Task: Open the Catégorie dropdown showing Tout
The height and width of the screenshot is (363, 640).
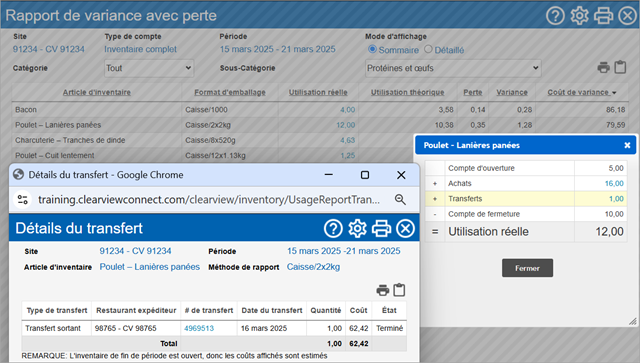Action: 149,68
